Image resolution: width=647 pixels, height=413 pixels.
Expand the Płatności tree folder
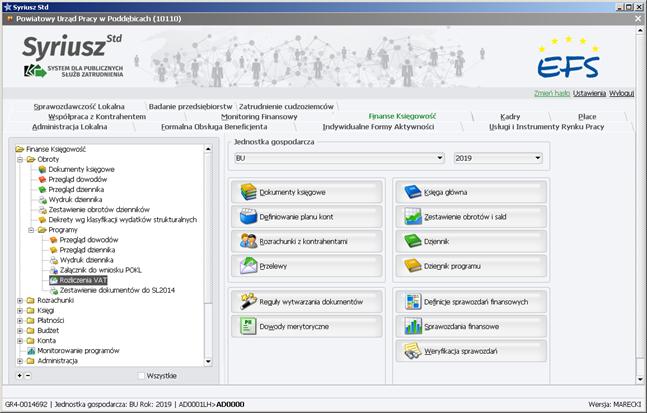[20, 321]
